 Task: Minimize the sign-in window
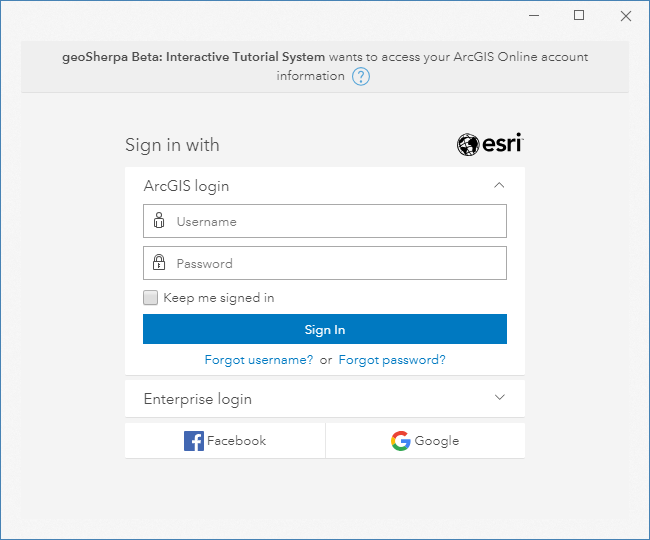pyautogui.click(x=534, y=15)
